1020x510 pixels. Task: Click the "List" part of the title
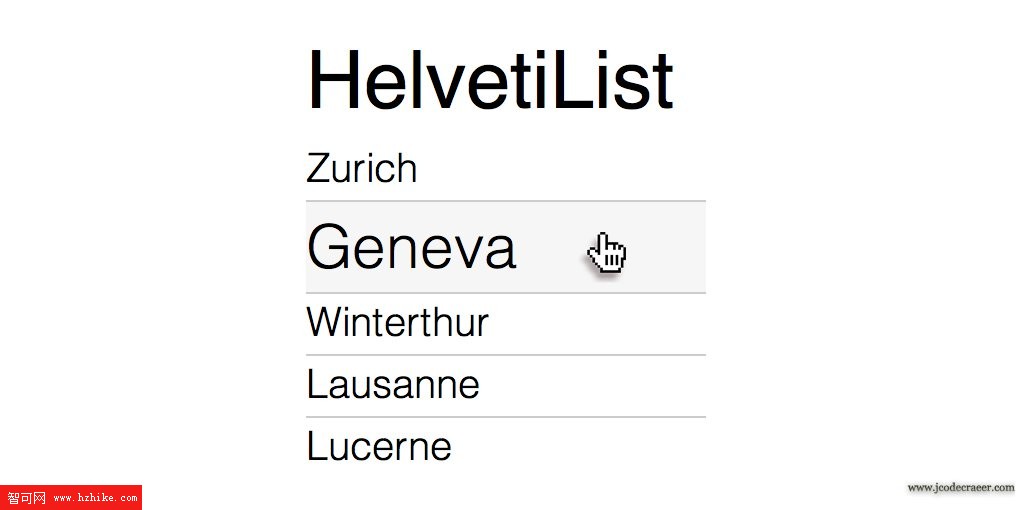[x=613, y=80]
